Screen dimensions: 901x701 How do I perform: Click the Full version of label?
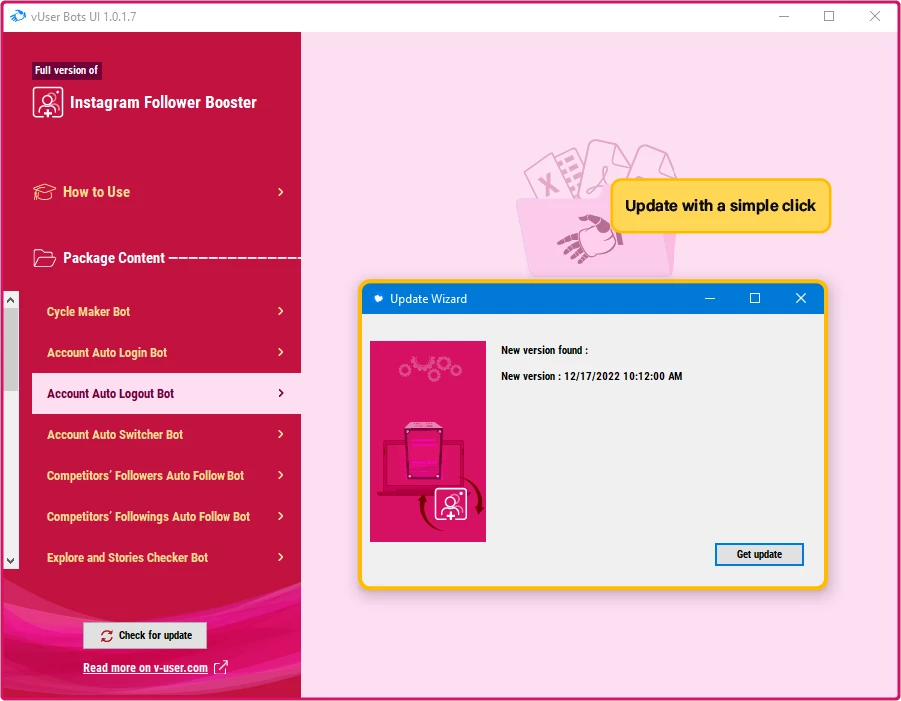coord(67,70)
